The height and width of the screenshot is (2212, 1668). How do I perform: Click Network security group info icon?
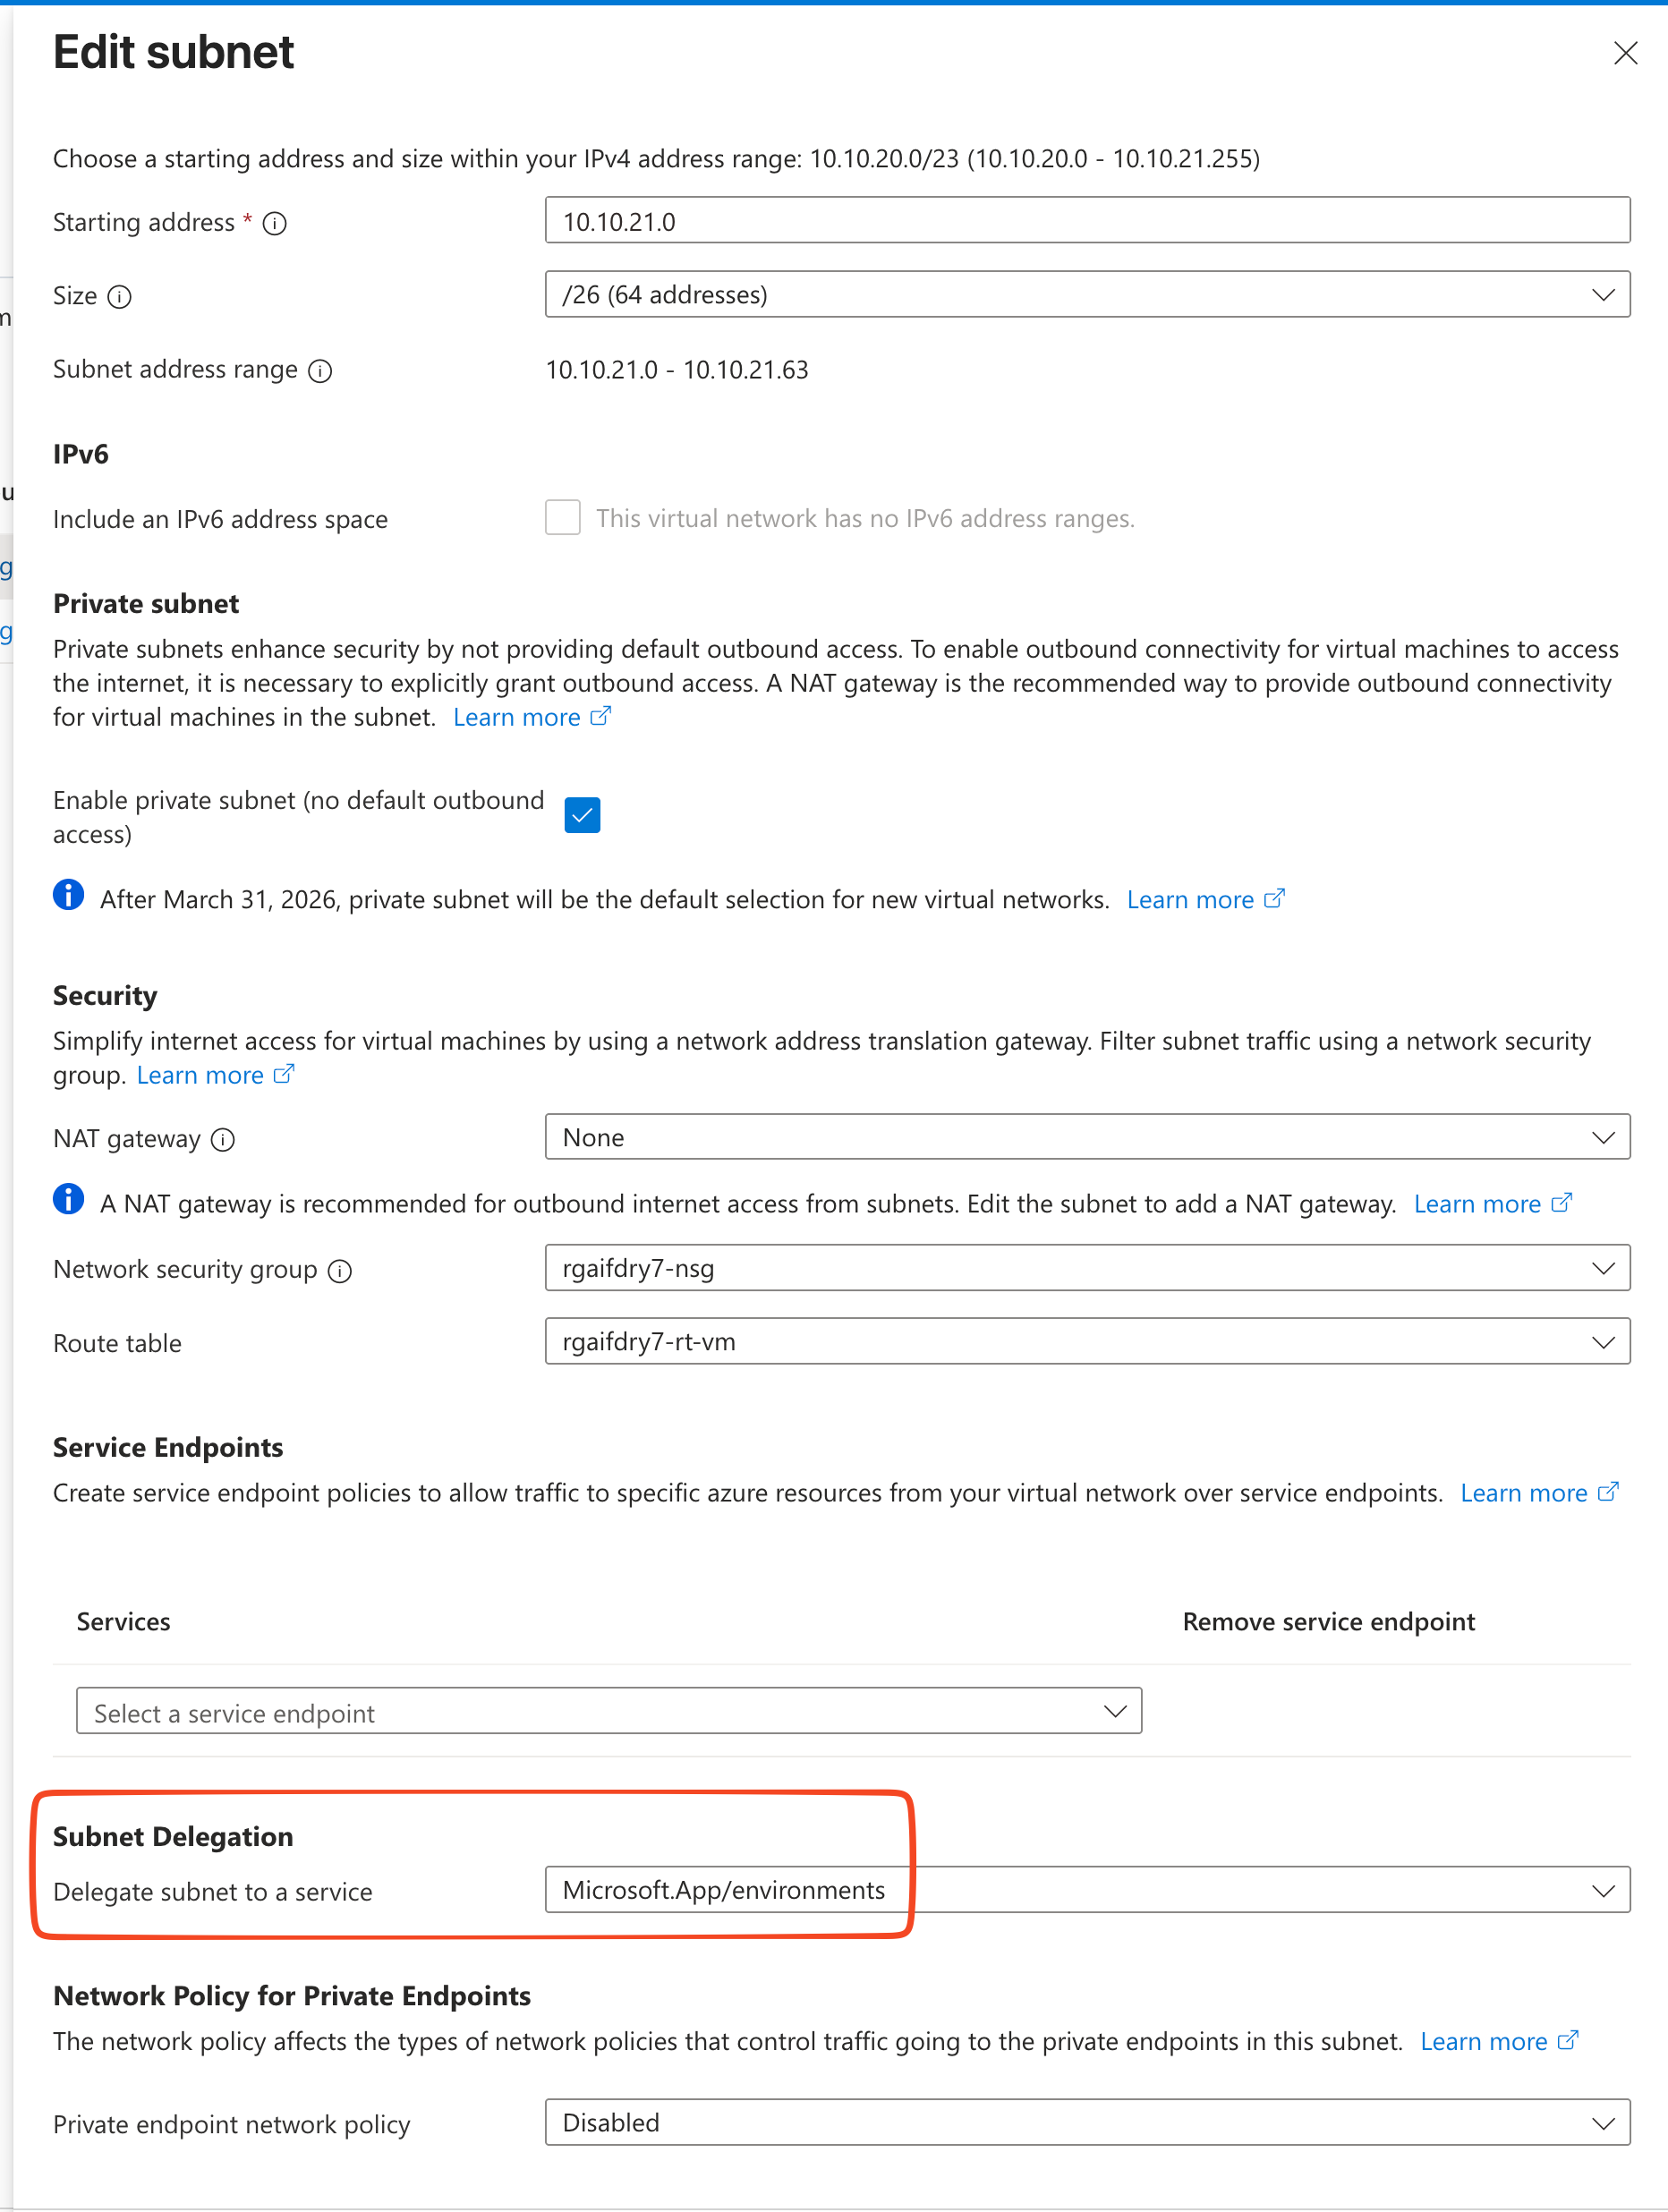pyautogui.click(x=340, y=1271)
